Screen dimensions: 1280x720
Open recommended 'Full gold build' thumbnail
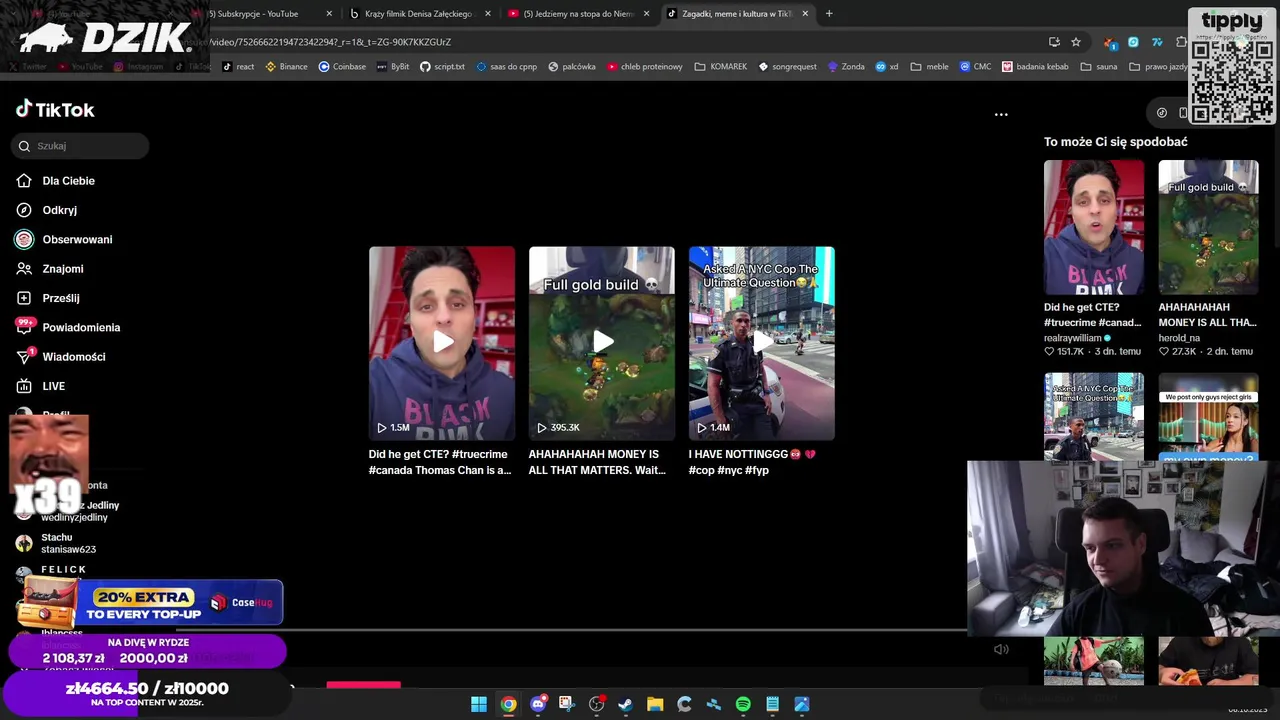[x=1208, y=228]
